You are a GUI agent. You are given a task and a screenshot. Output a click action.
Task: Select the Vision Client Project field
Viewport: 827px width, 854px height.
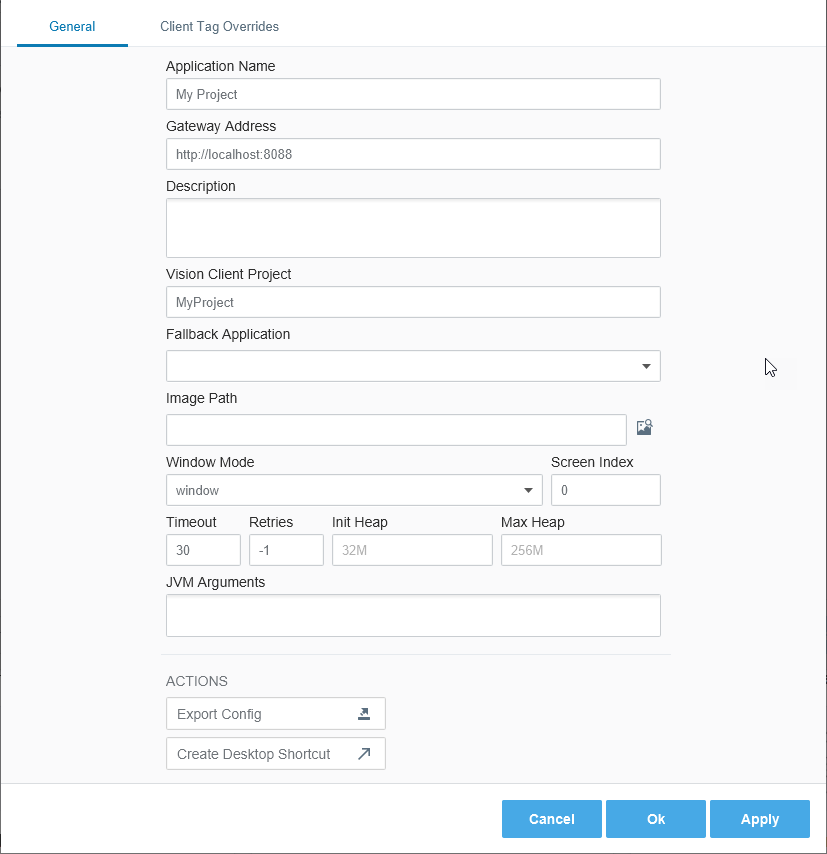(413, 302)
